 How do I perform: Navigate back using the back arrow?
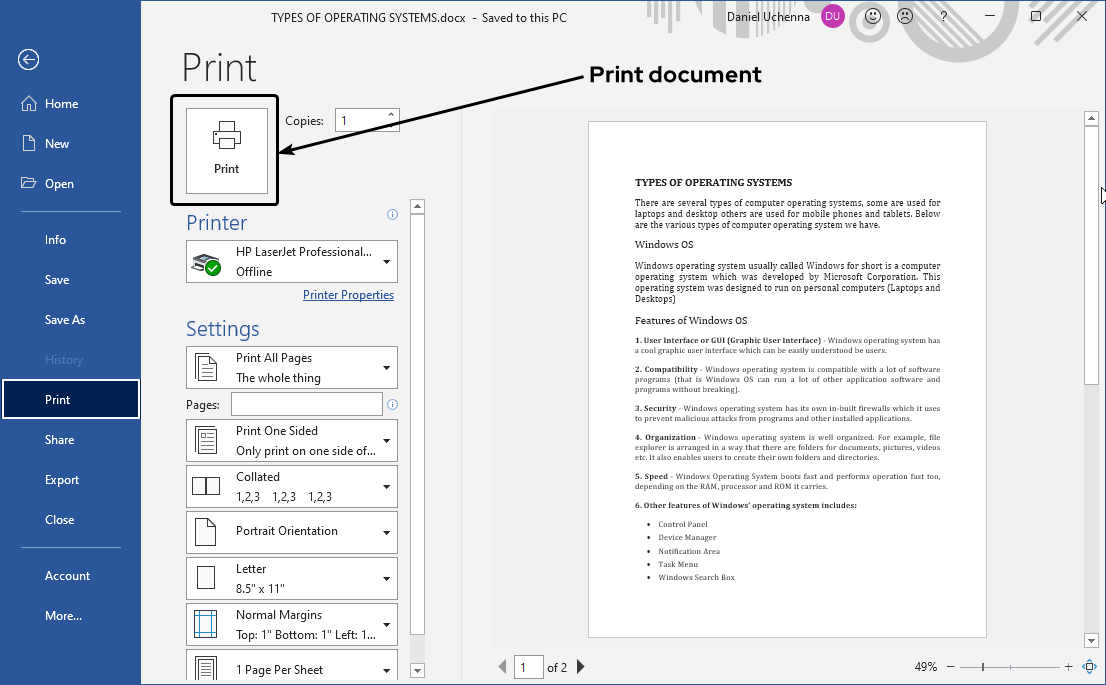coord(28,60)
